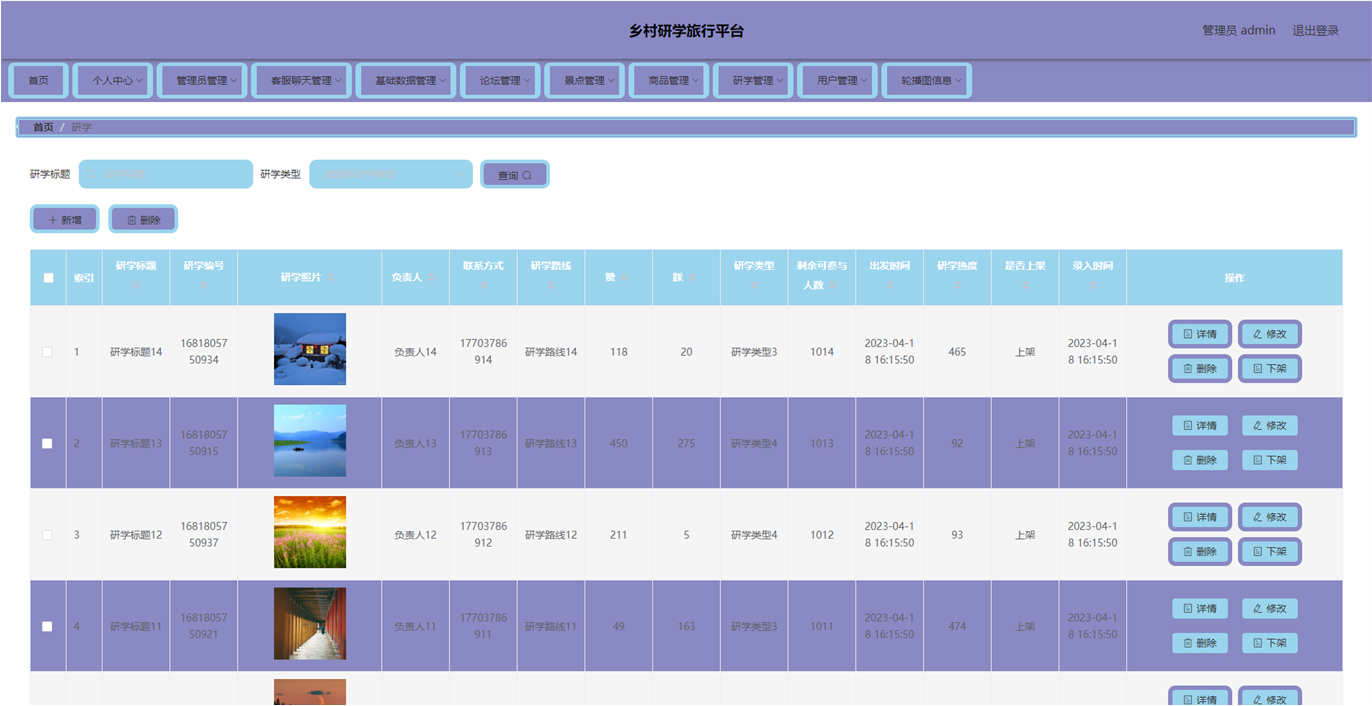Take 研学标题13 off shelf with 下架
This screenshot has width=1372, height=706.
tap(1270, 460)
